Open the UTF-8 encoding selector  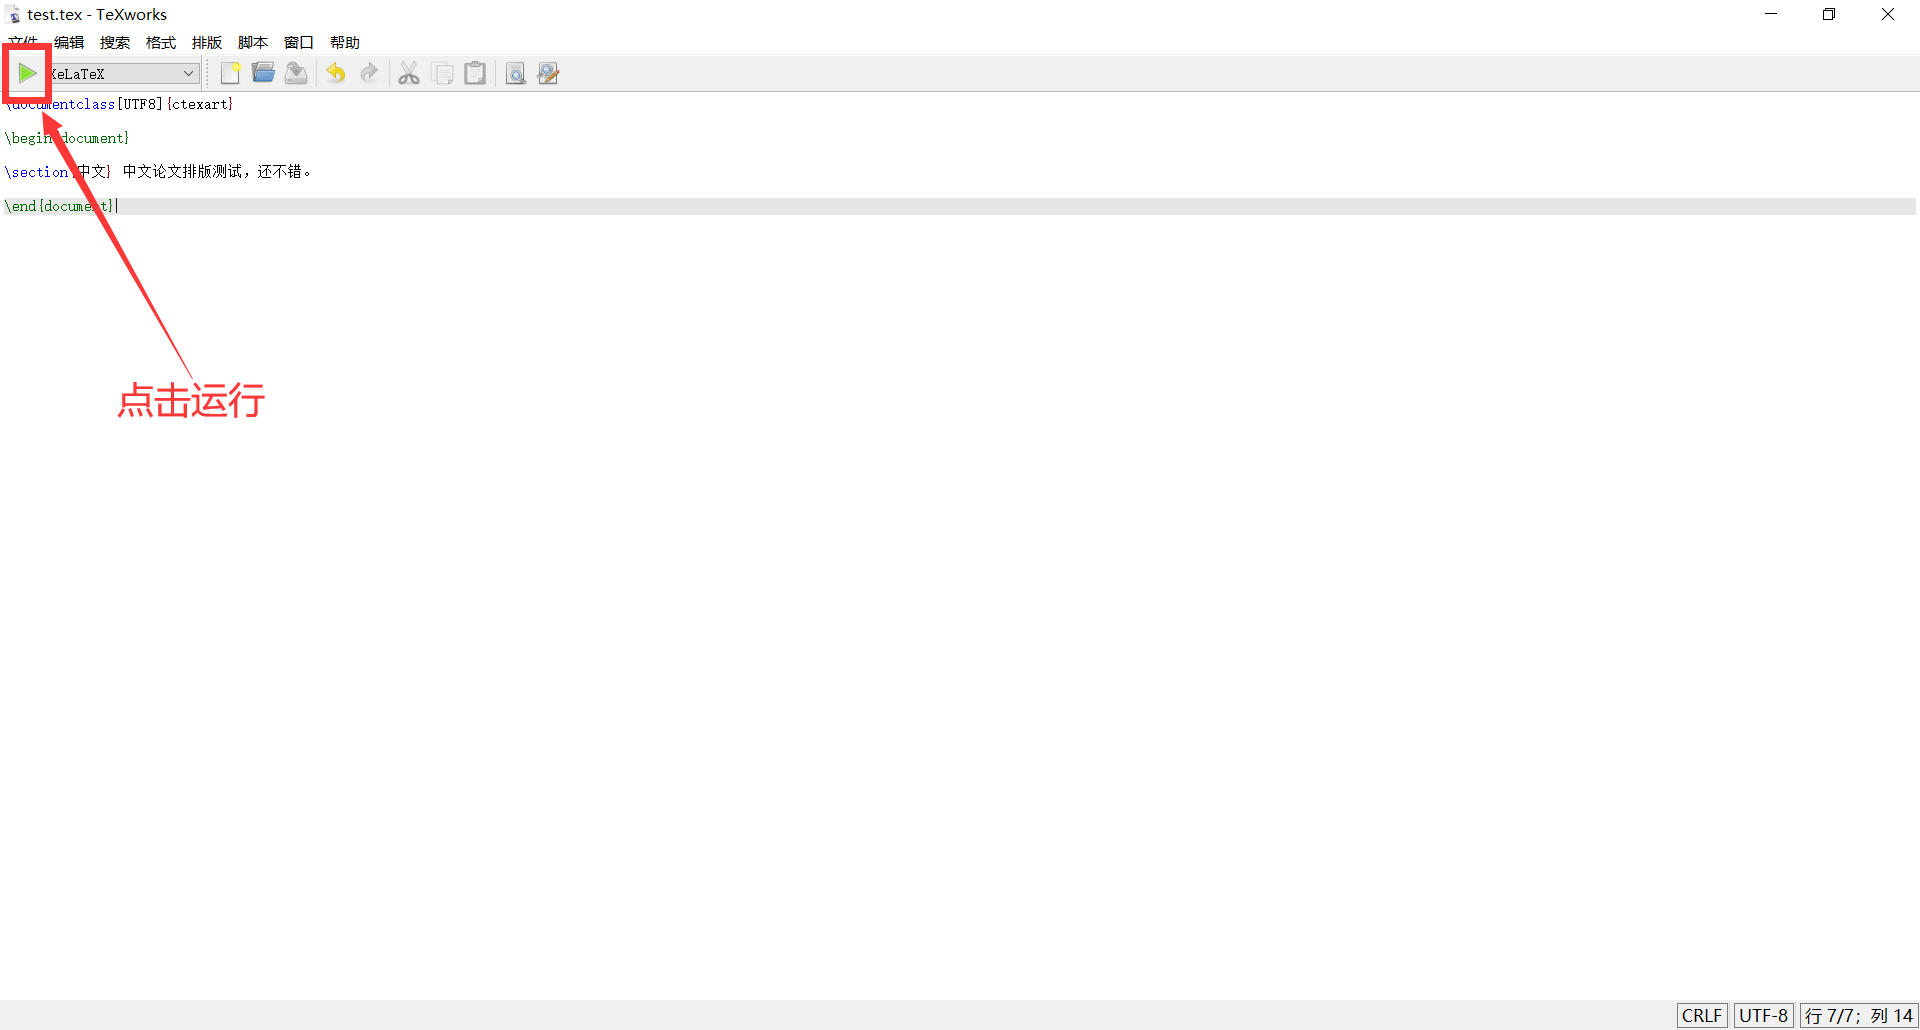coord(1764,1016)
